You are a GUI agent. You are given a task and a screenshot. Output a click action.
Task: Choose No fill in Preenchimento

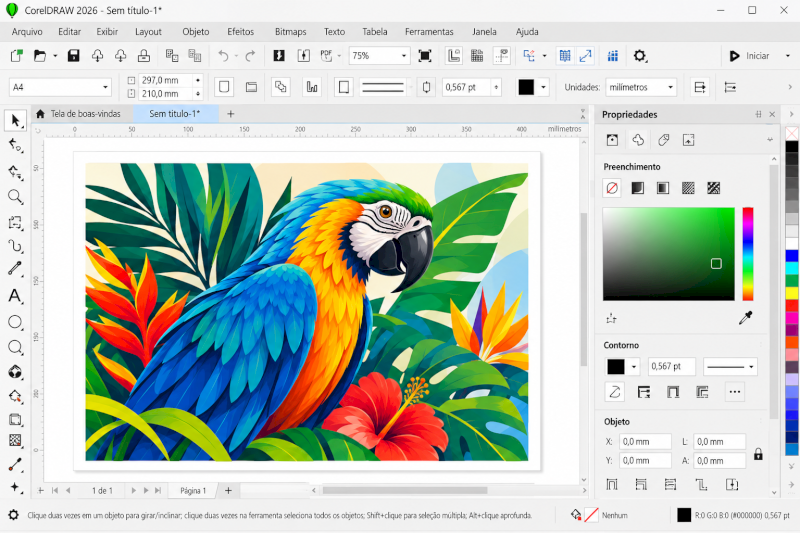tap(612, 188)
